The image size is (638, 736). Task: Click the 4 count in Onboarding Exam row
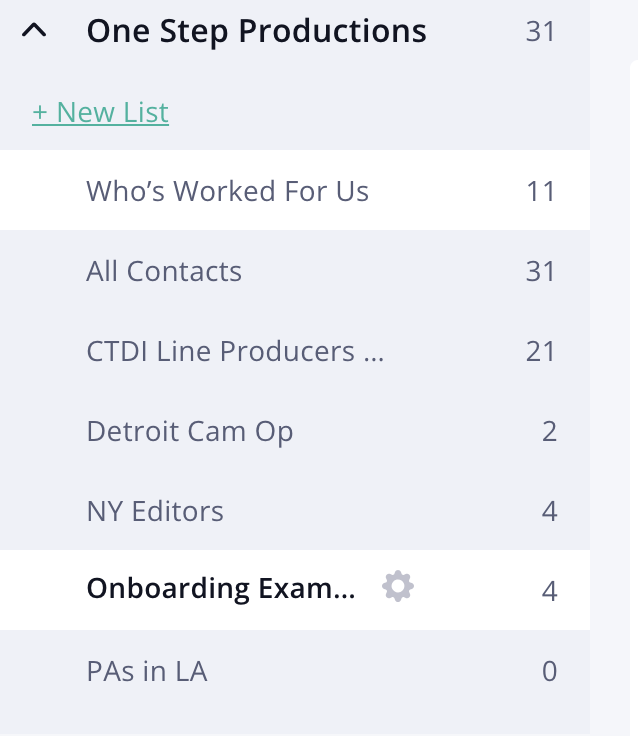(x=549, y=591)
